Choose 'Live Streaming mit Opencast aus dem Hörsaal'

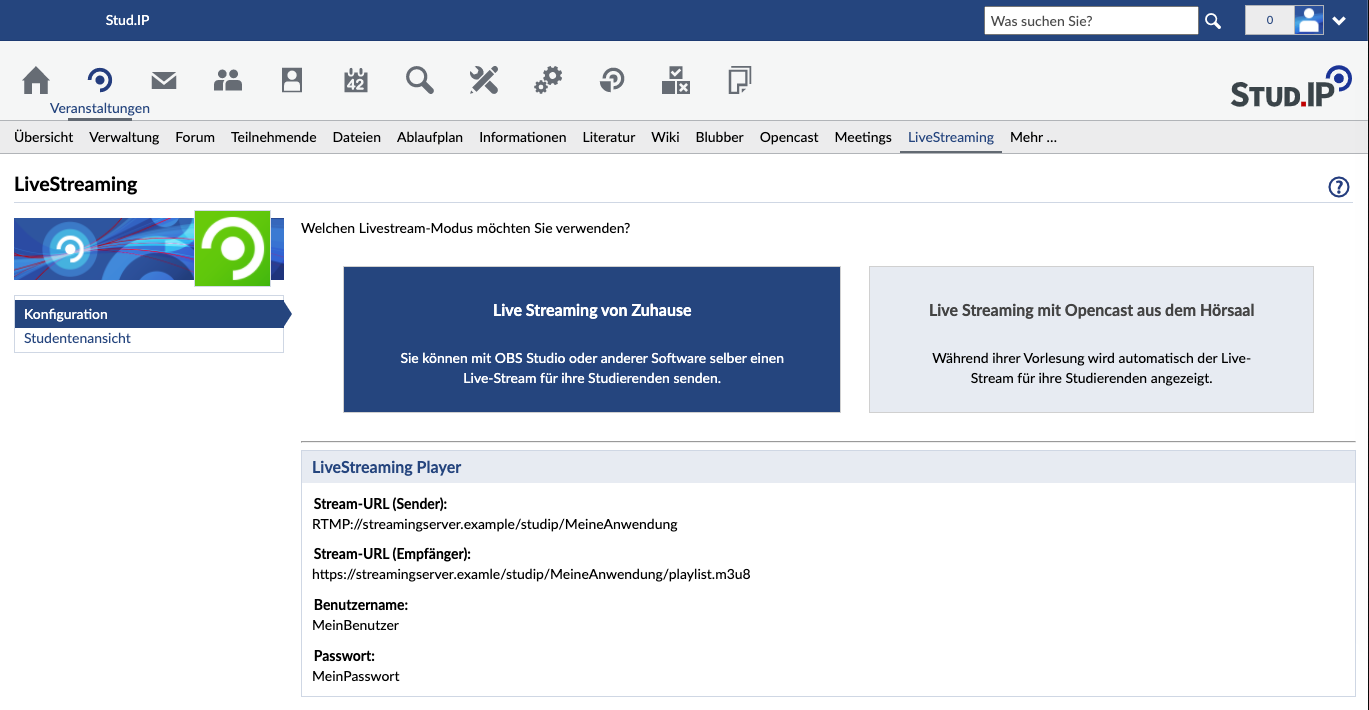[1091, 339]
